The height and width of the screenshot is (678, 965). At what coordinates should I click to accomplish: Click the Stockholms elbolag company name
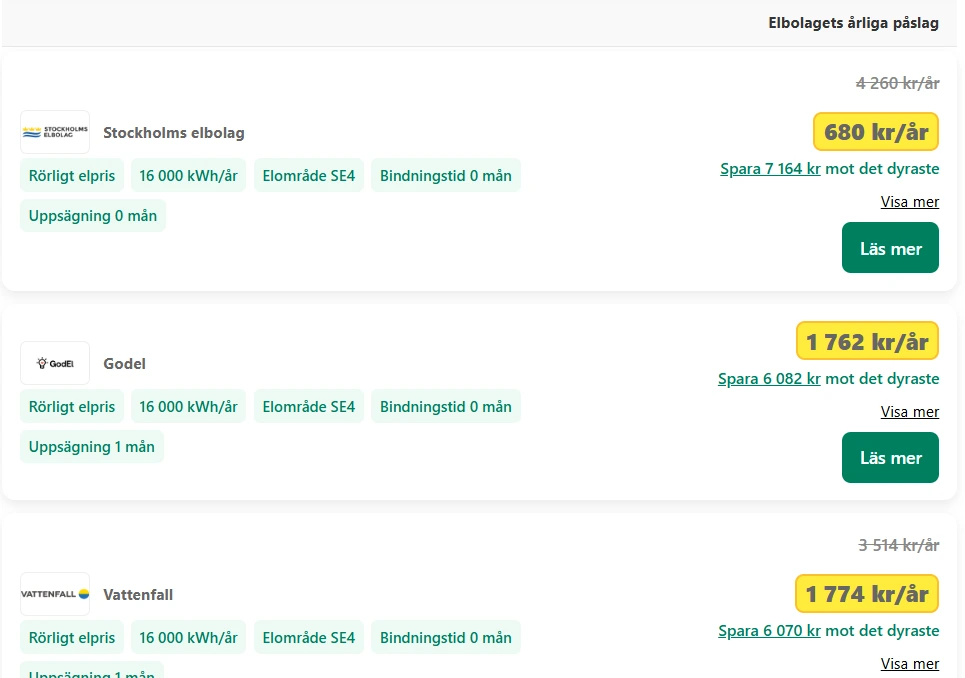(174, 133)
